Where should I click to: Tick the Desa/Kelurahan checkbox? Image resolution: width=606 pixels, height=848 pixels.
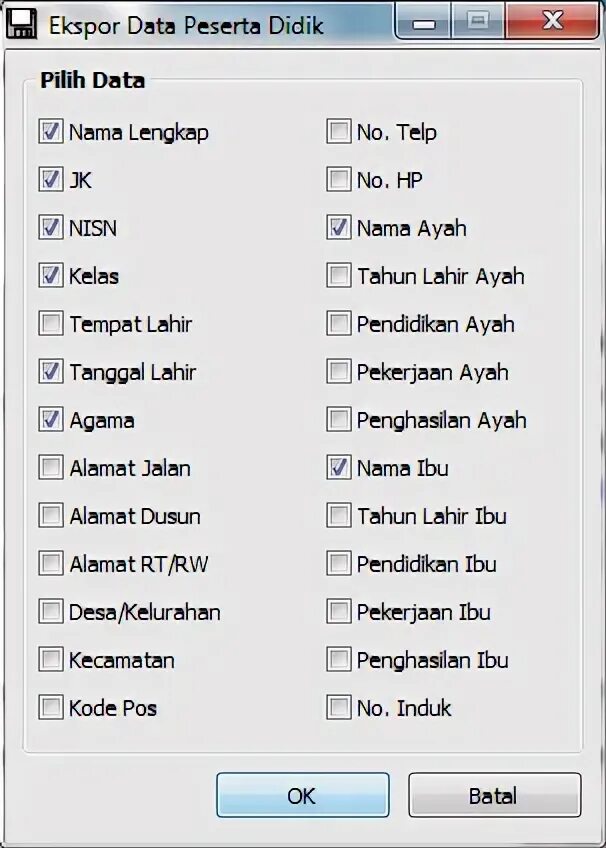coord(51,612)
